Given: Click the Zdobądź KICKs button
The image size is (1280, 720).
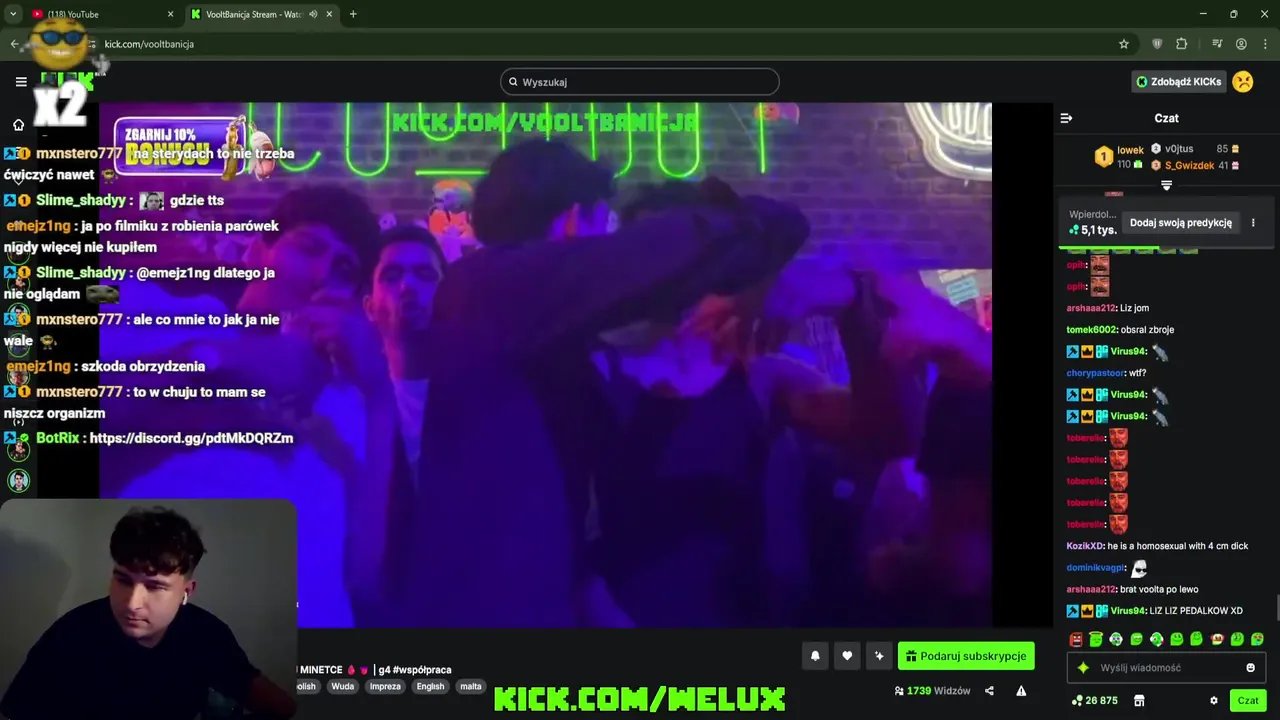Looking at the screenshot, I should click(1178, 82).
